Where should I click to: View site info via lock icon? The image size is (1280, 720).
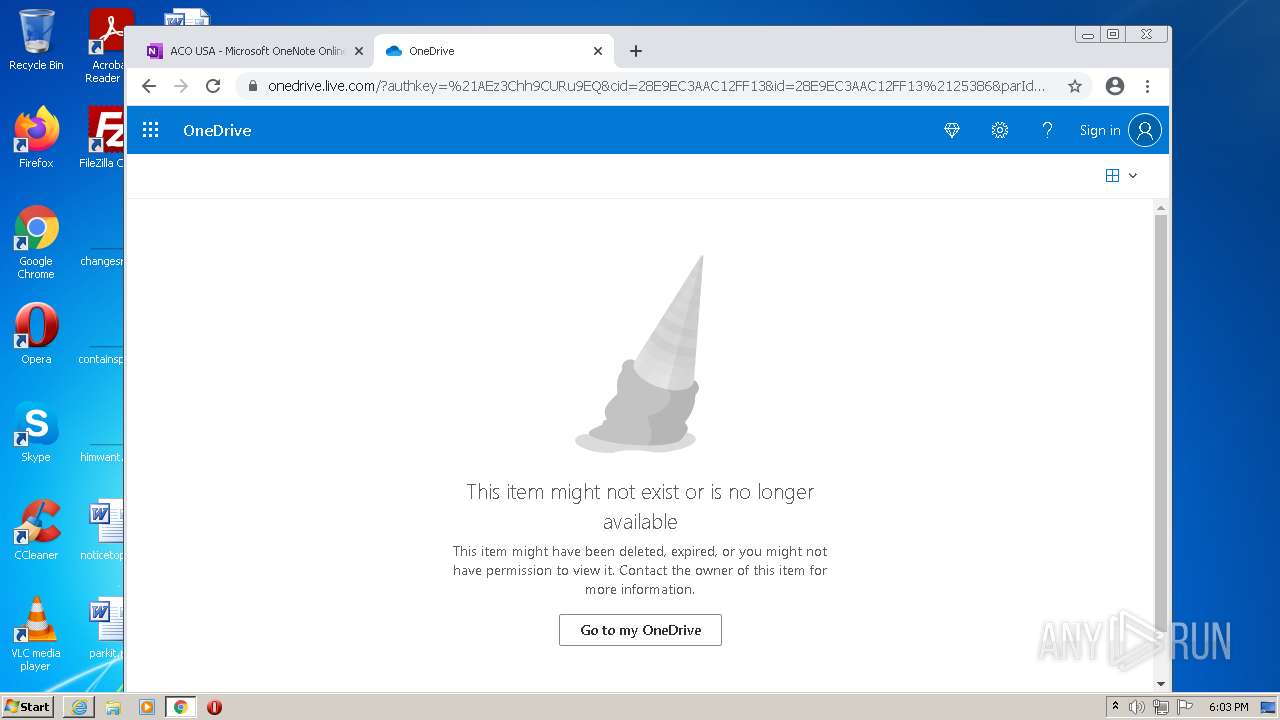(x=253, y=86)
